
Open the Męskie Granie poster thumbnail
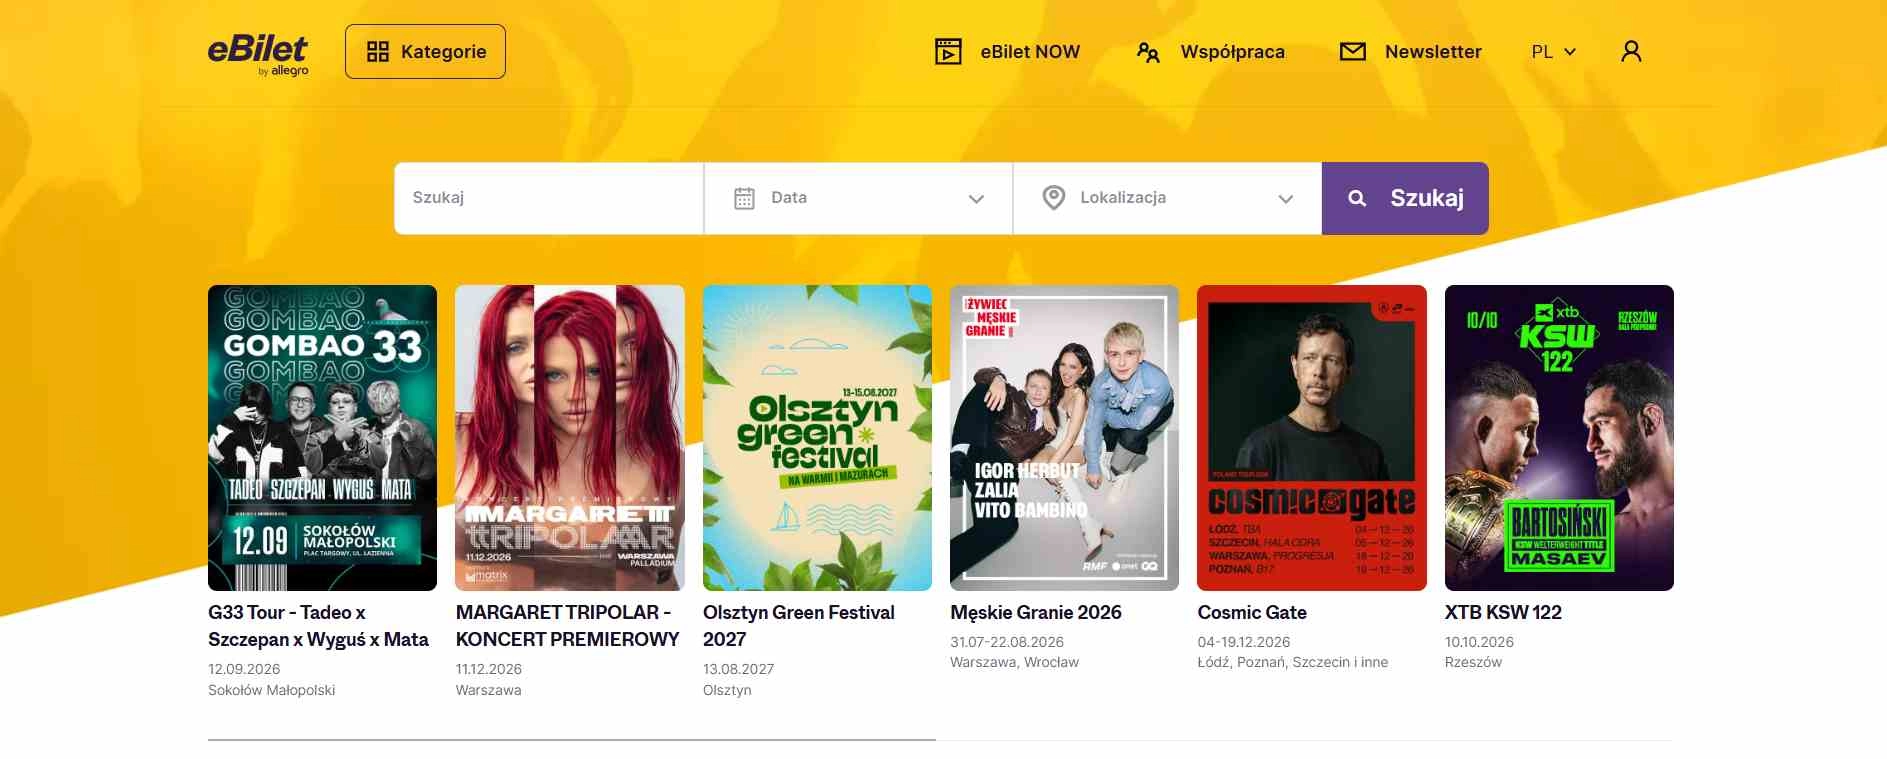pos(1064,438)
